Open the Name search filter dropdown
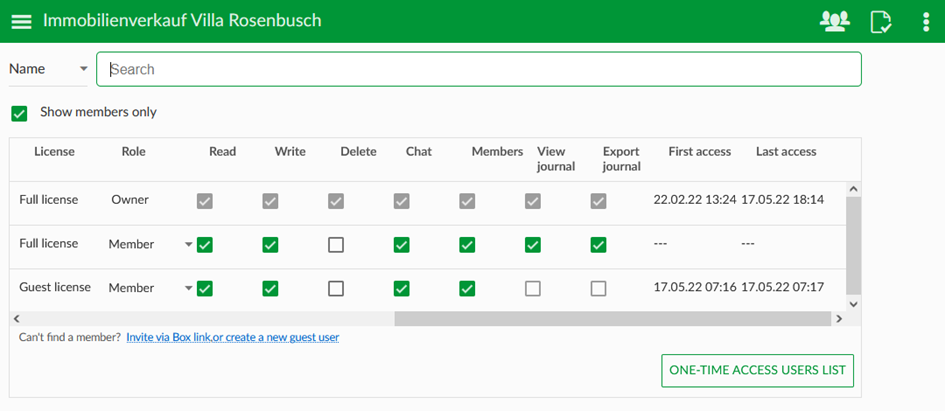This screenshot has width=945, height=411. pyautogui.click(x=48, y=69)
